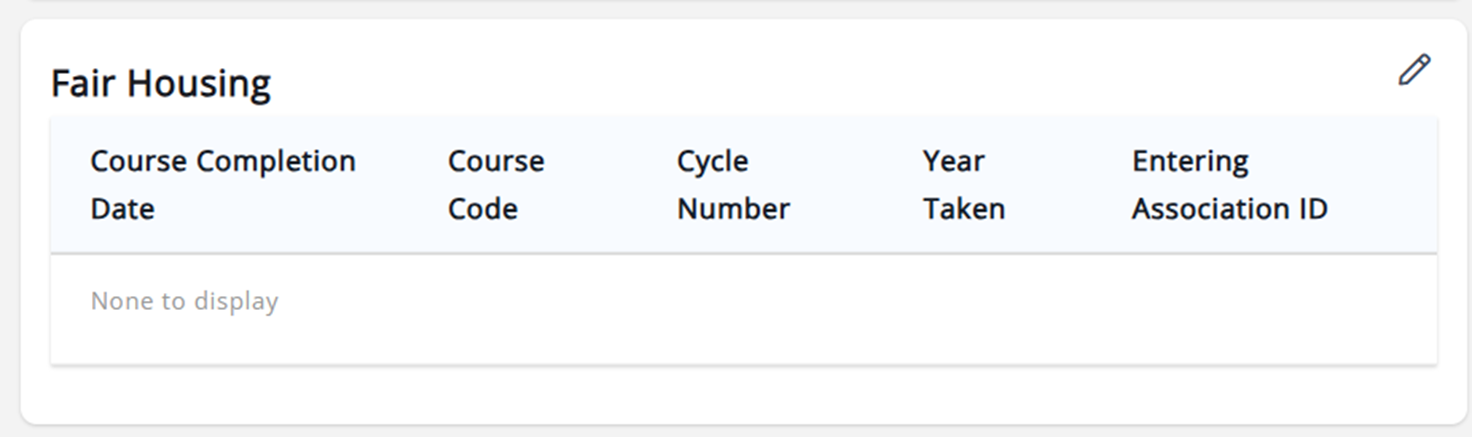The height and width of the screenshot is (437, 1472).
Task: Select the Fair Housing section title
Action: pos(161,84)
